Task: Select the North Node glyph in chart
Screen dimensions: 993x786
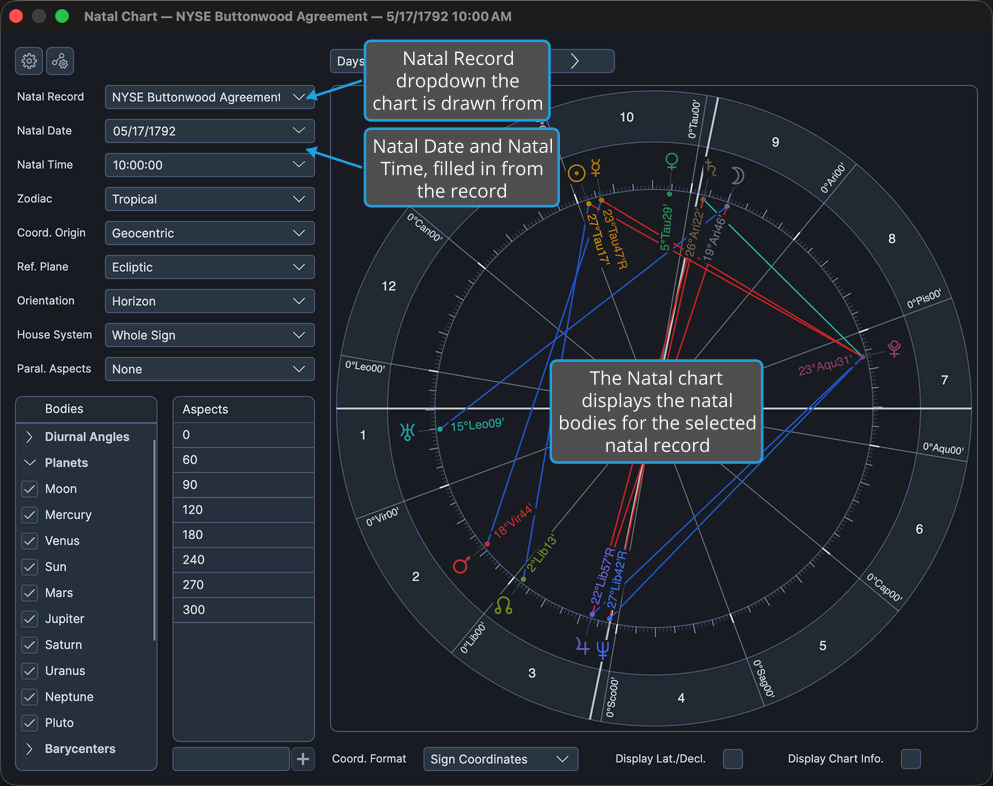Action: pyautogui.click(x=503, y=605)
